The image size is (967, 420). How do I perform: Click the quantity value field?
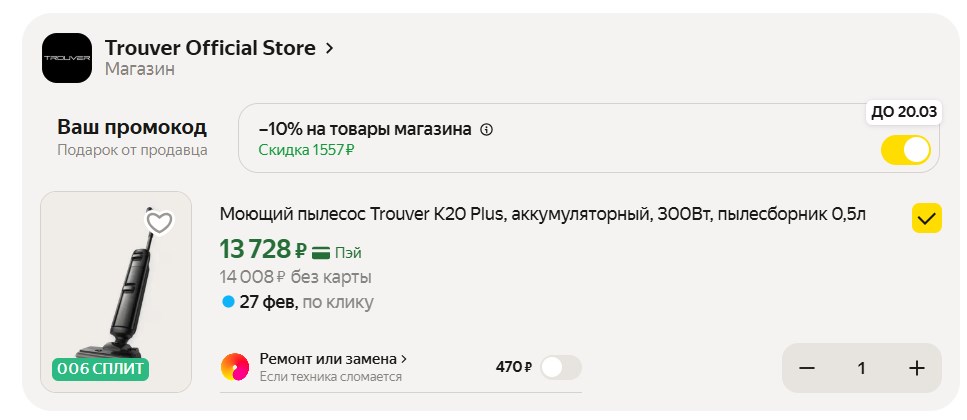point(861,368)
